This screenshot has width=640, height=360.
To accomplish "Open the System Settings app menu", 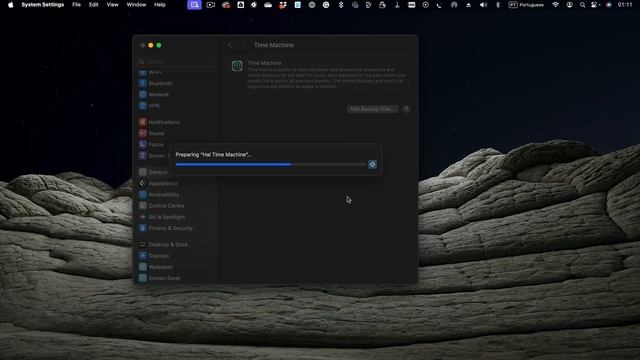I will tap(43, 5).
